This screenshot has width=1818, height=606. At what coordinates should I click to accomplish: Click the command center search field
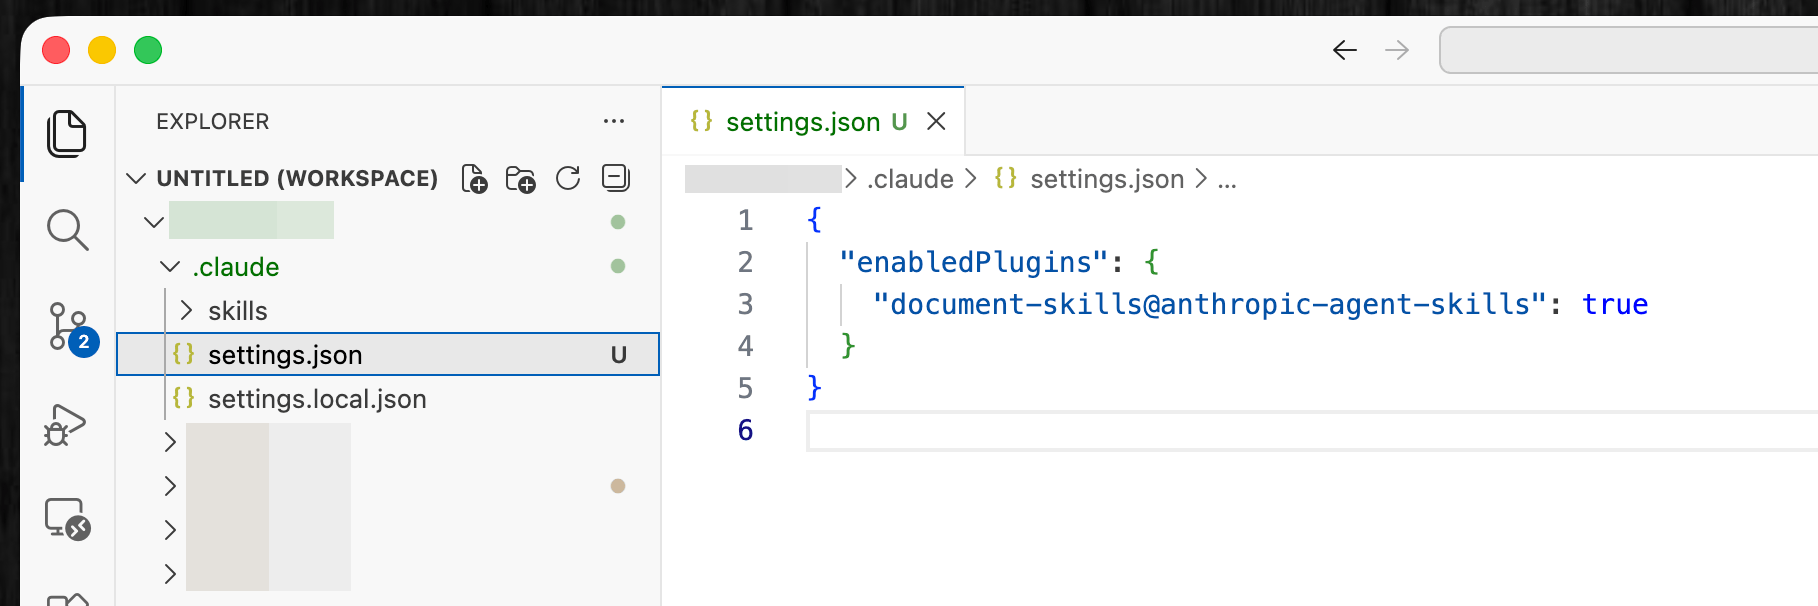(1628, 50)
